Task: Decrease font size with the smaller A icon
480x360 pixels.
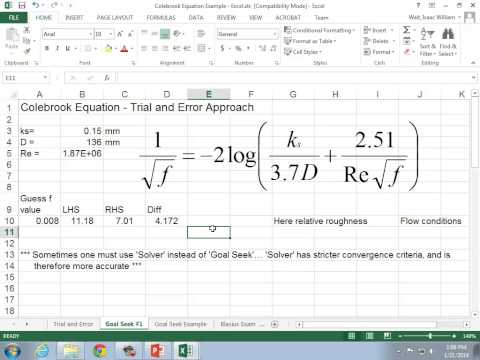Action: pyautogui.click(x=131, y=34)
